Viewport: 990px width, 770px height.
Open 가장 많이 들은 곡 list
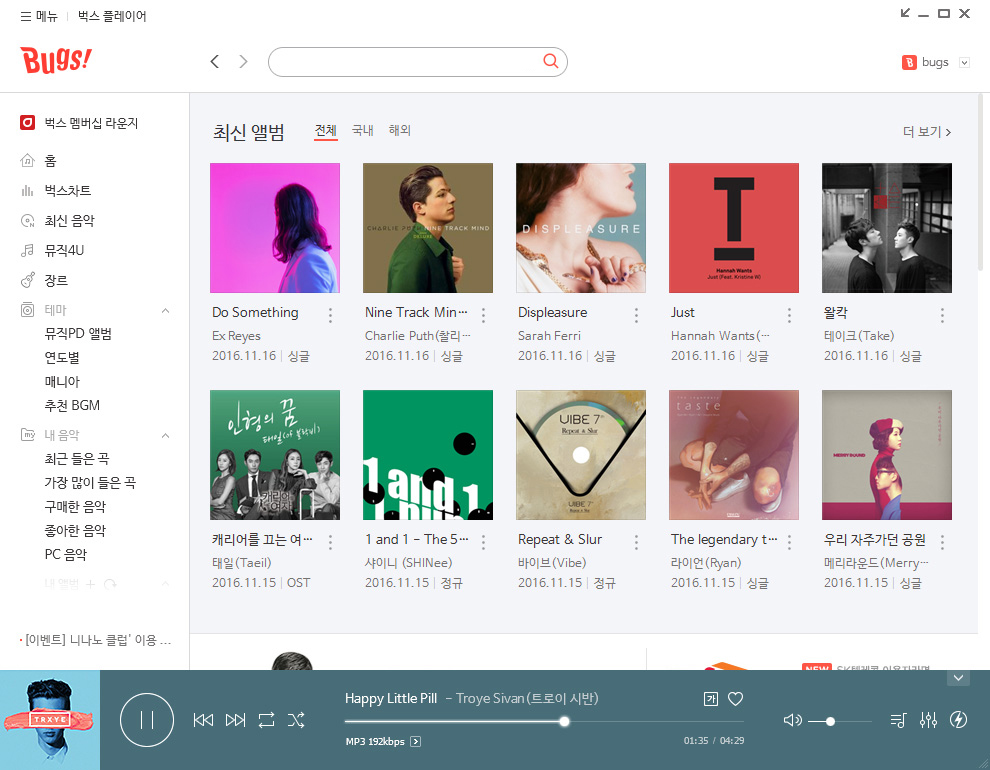pyautogui.click(x=90, y=483)
